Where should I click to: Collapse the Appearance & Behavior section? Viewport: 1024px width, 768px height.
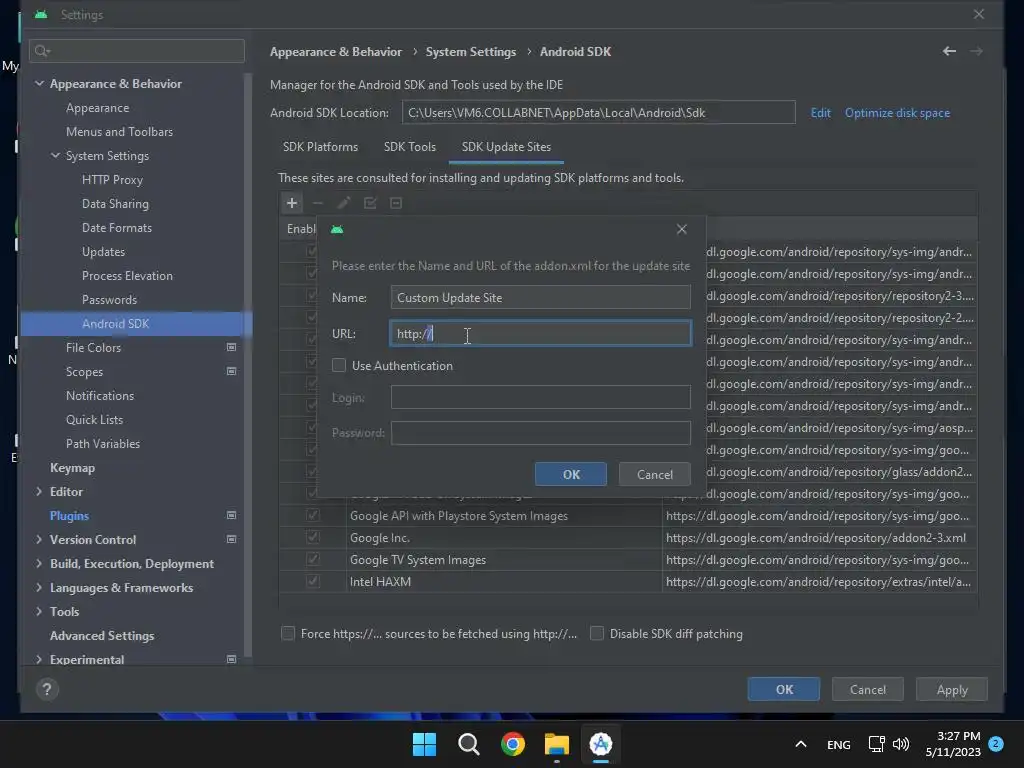point(39,84)
